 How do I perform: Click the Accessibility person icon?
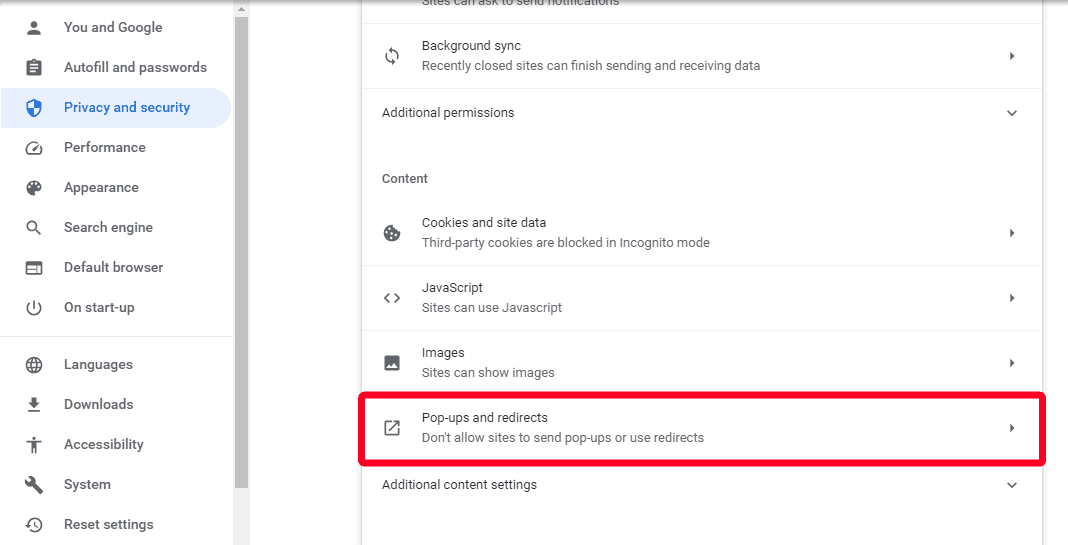click(34, 445)
